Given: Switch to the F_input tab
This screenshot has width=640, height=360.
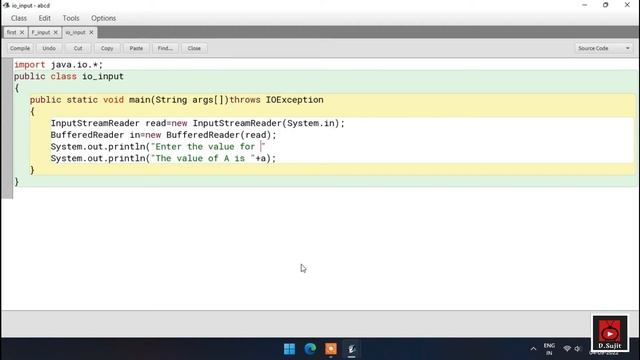Looking at the screenshot, I should point(41,32).
